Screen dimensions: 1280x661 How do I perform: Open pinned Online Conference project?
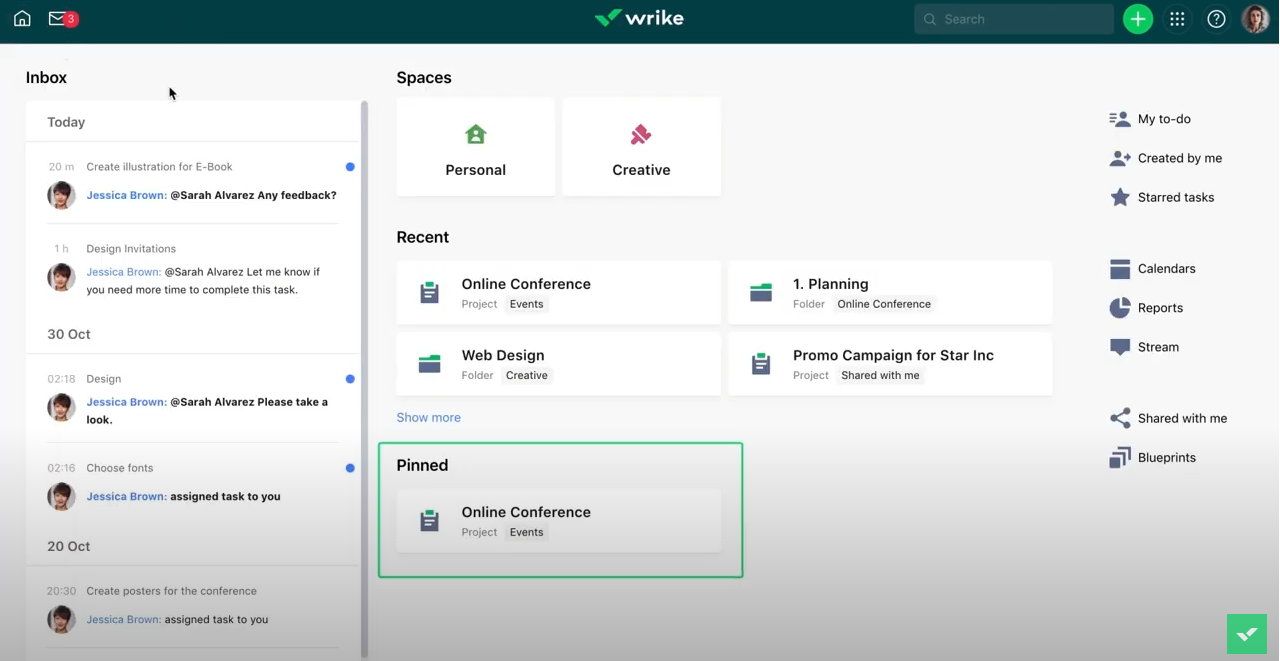click(558, 521)
